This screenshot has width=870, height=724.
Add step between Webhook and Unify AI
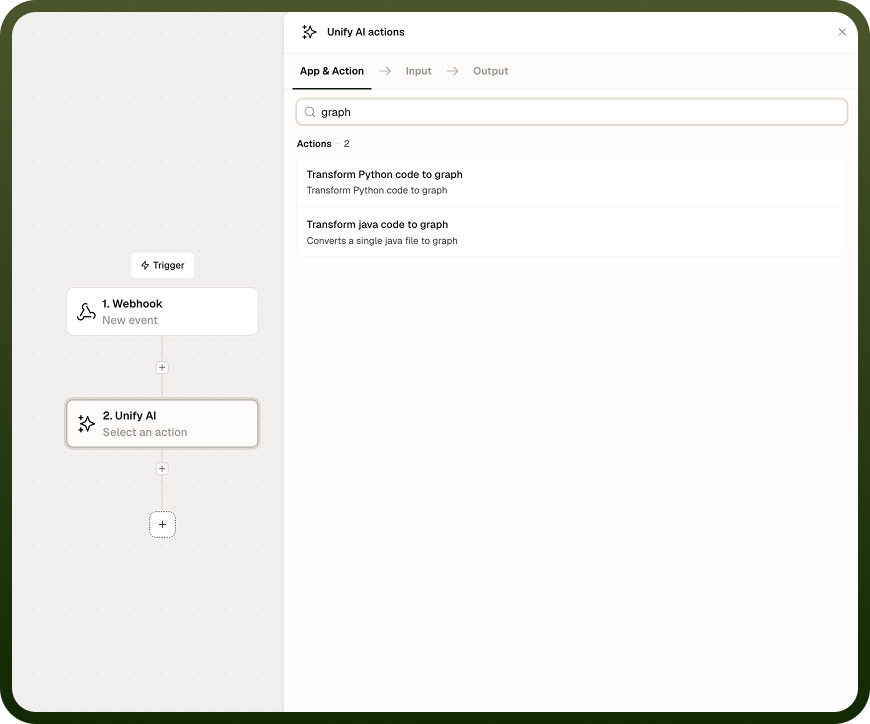tap(162, 367)
